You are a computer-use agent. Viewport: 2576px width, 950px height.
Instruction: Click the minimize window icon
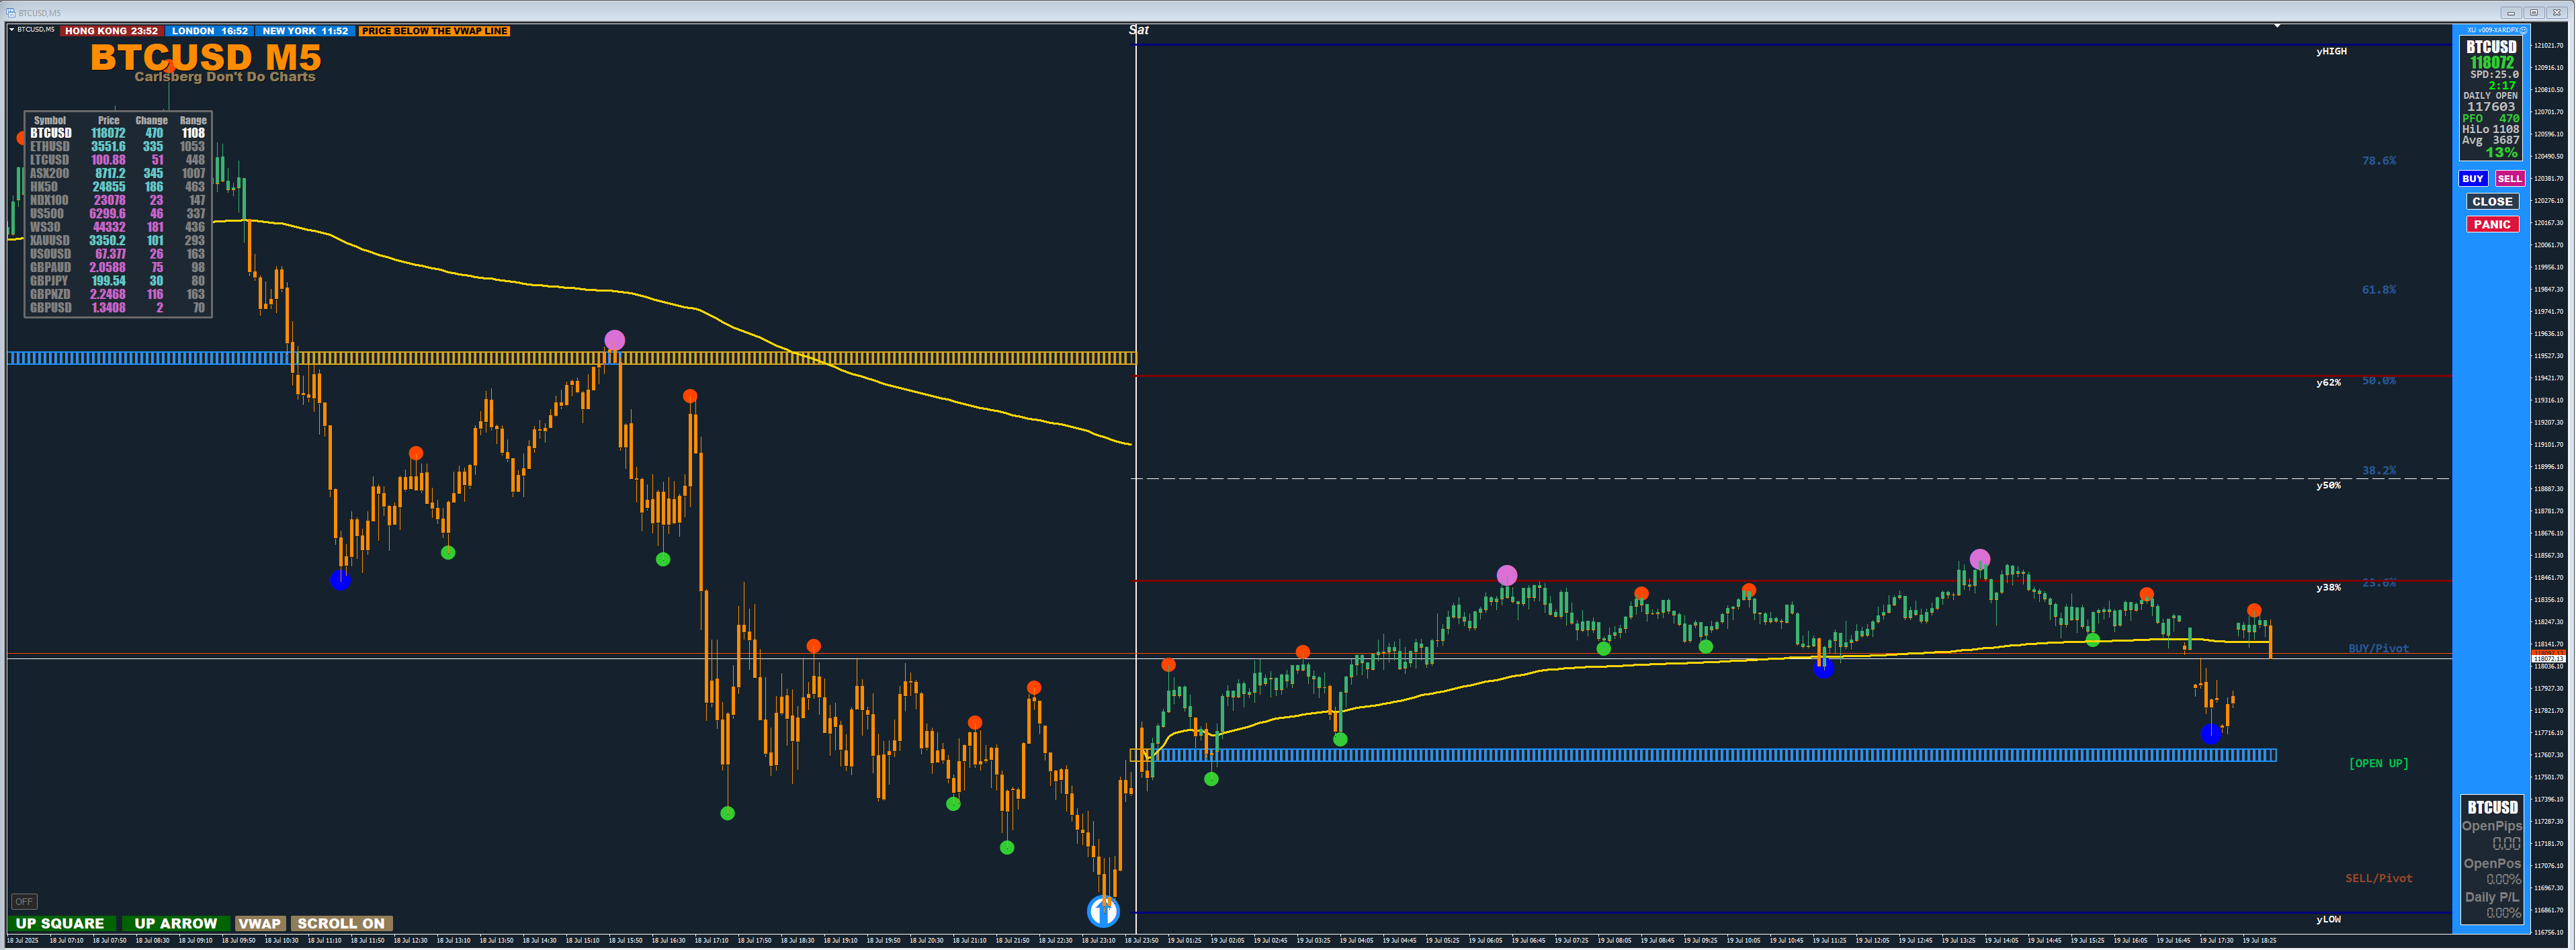[x=2510, y=13]
